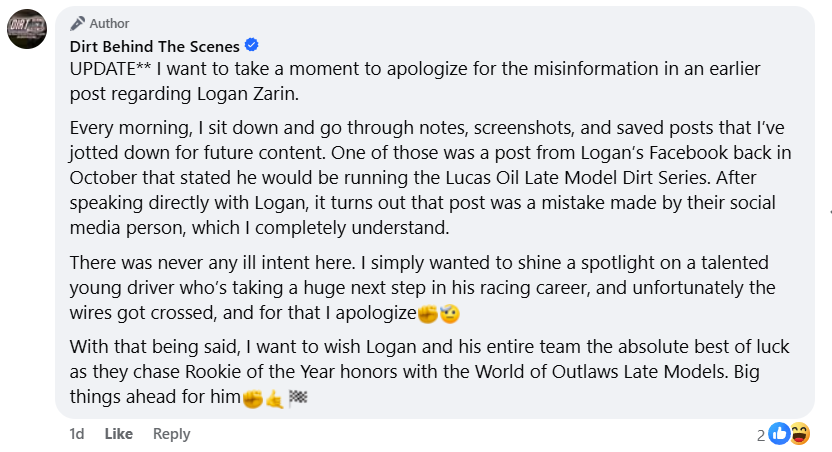The height and width of the screenshot is (452, 832).
Task: Click the pencil Author badge icon
Action: coord(77,23)
